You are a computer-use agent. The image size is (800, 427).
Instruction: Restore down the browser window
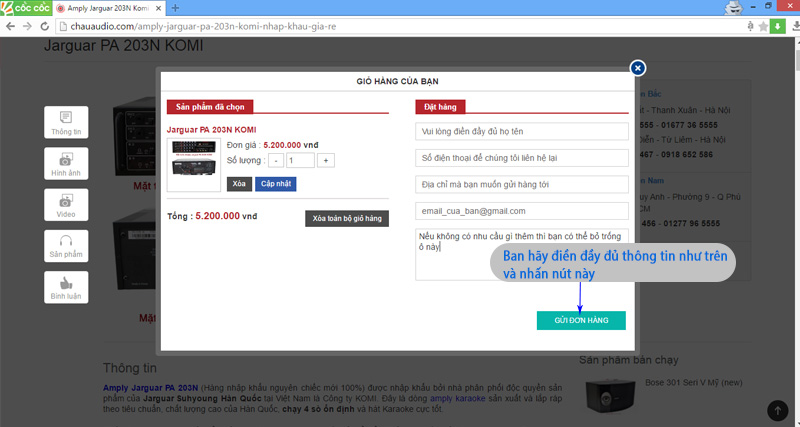(x=768, y=6)
